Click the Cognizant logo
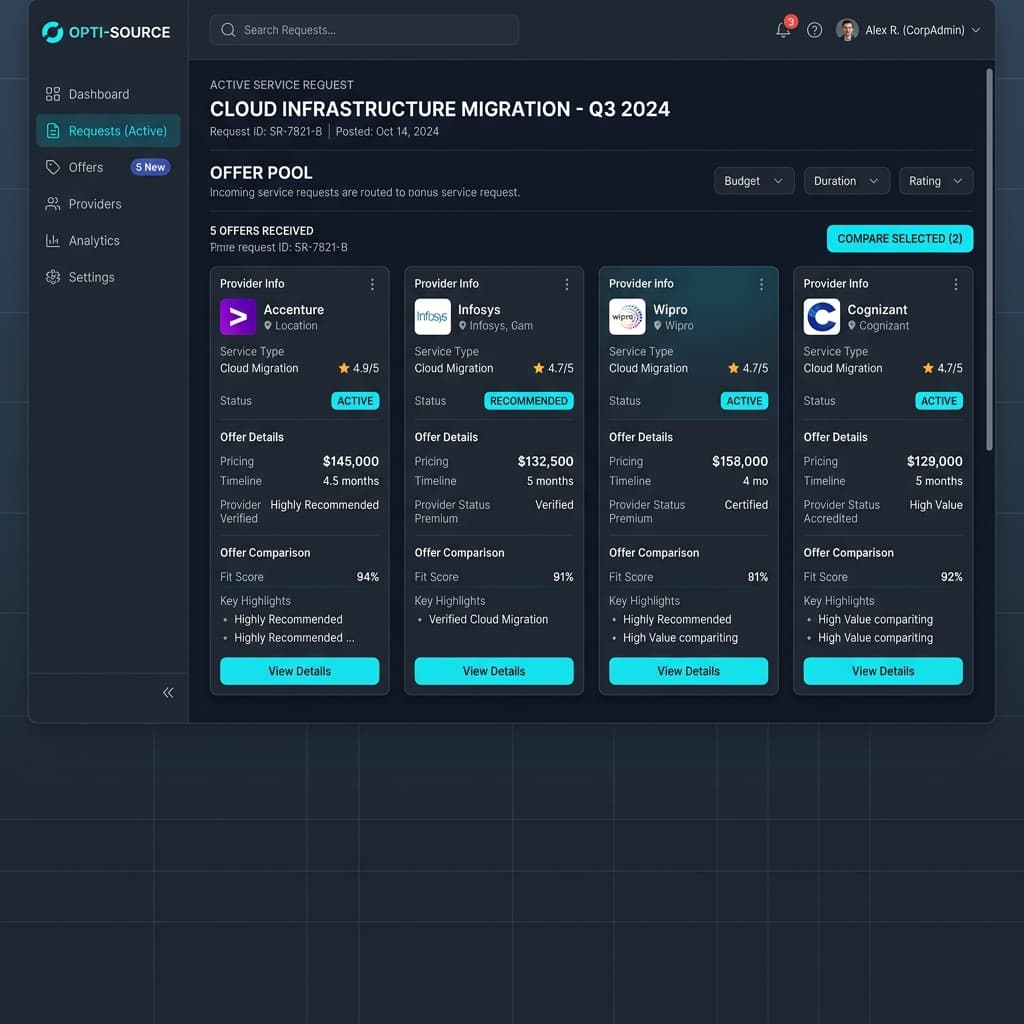The width and height of the screenshot is (1024, 1024). pyautogui.click(x=822, y=317)
